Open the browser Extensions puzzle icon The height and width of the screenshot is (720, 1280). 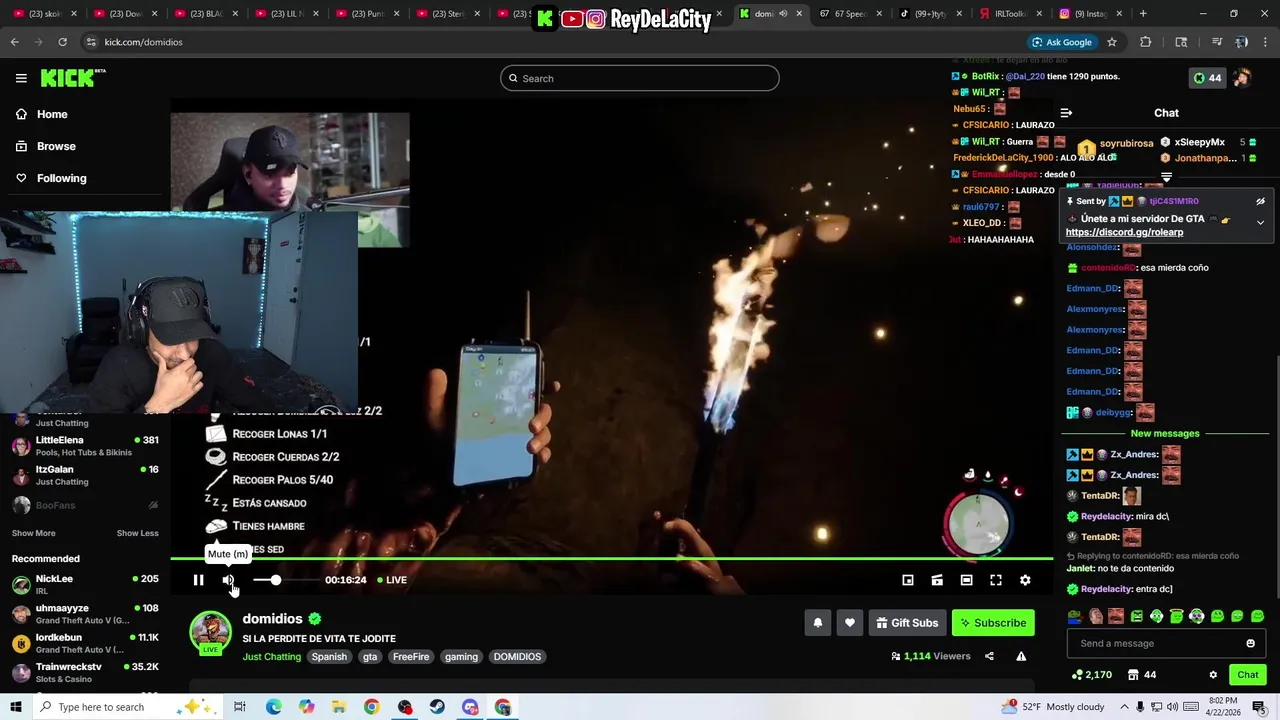tap(1145, 42)
